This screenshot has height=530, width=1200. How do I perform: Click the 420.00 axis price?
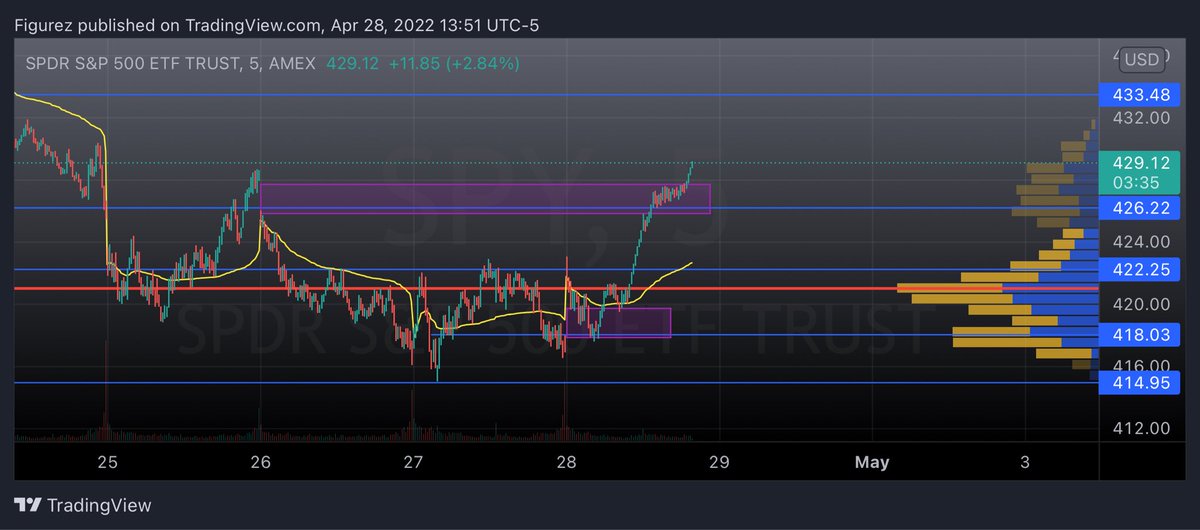pos(1144,304)
